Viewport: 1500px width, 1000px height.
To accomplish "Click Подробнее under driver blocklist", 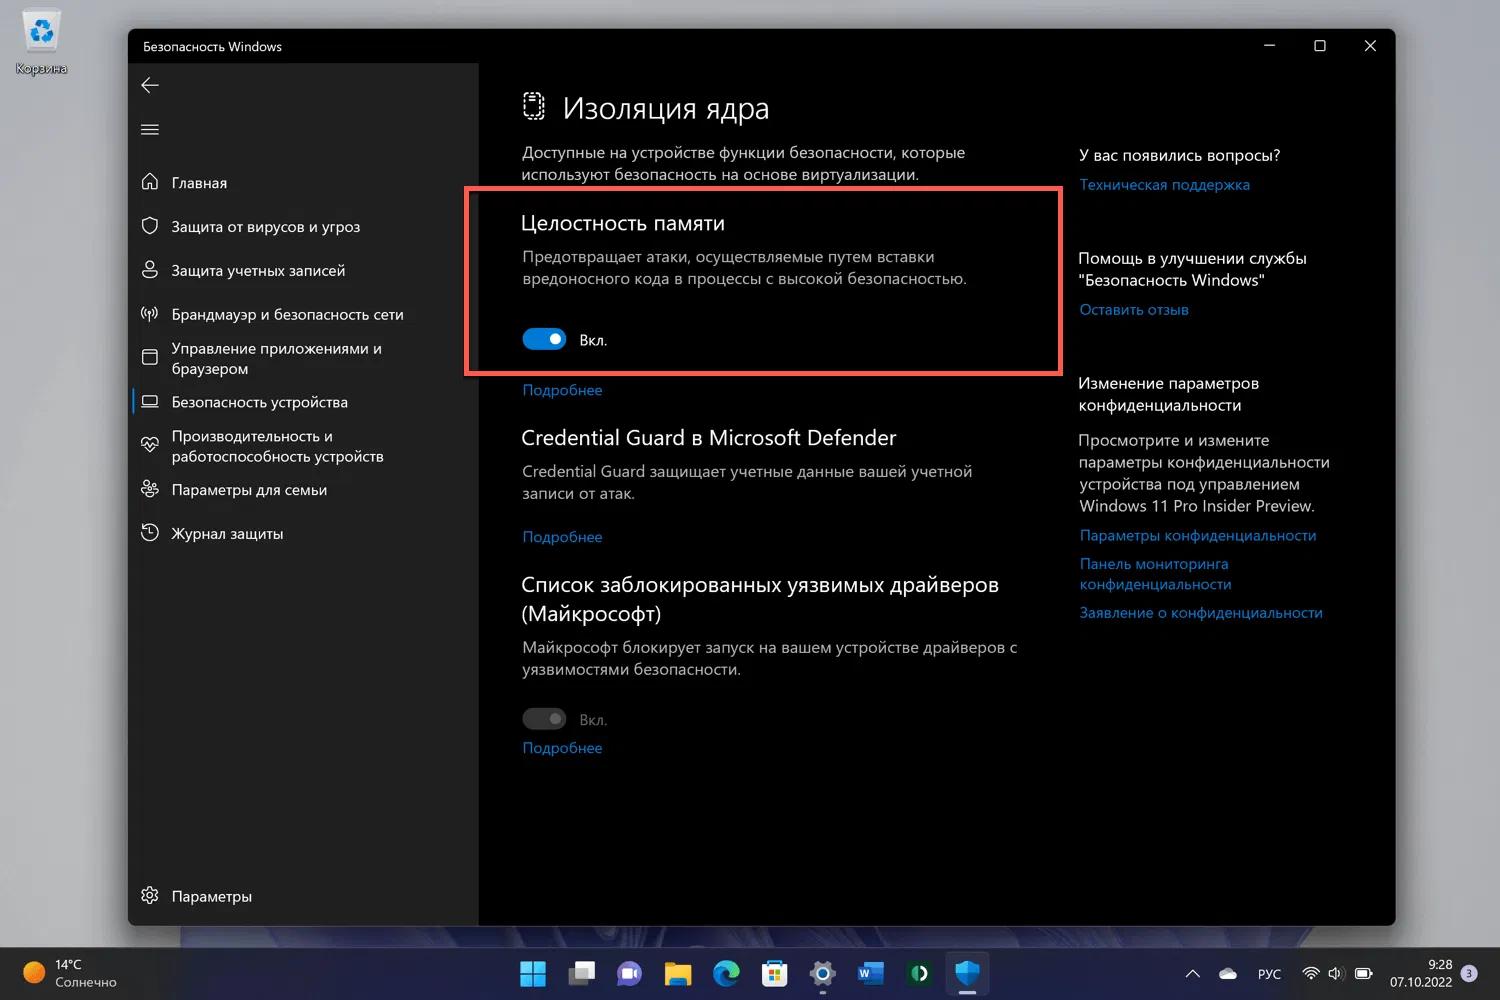I will coord(562,748).
